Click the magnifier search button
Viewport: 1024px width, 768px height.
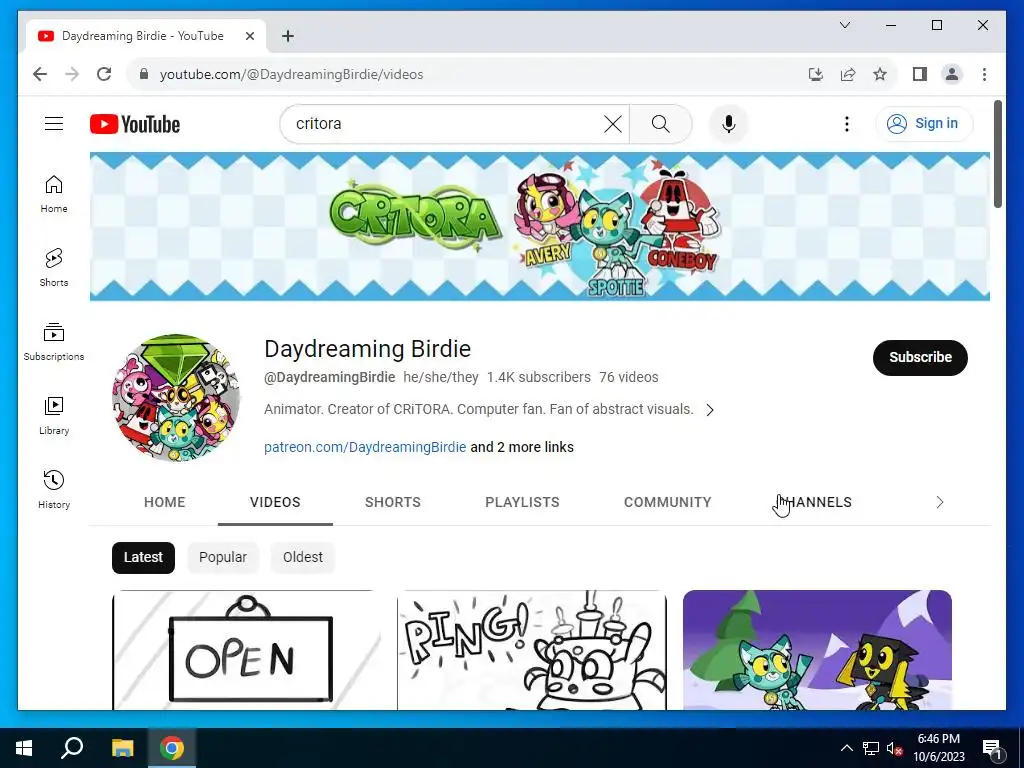660,123
